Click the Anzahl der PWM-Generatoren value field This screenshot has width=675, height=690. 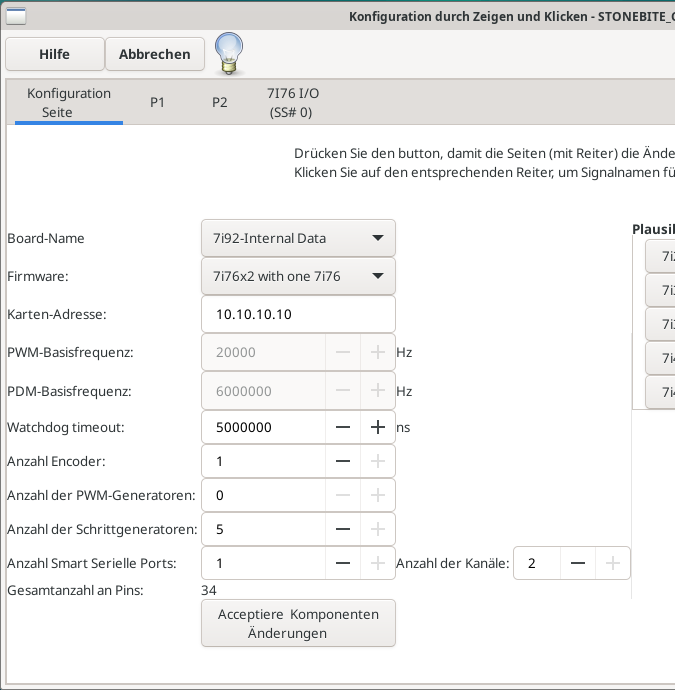click(264, 495)
